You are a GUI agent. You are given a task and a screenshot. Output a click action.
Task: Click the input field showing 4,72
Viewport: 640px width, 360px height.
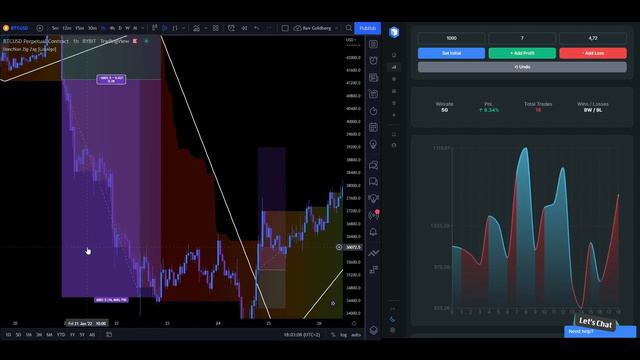tap(593, 38)
